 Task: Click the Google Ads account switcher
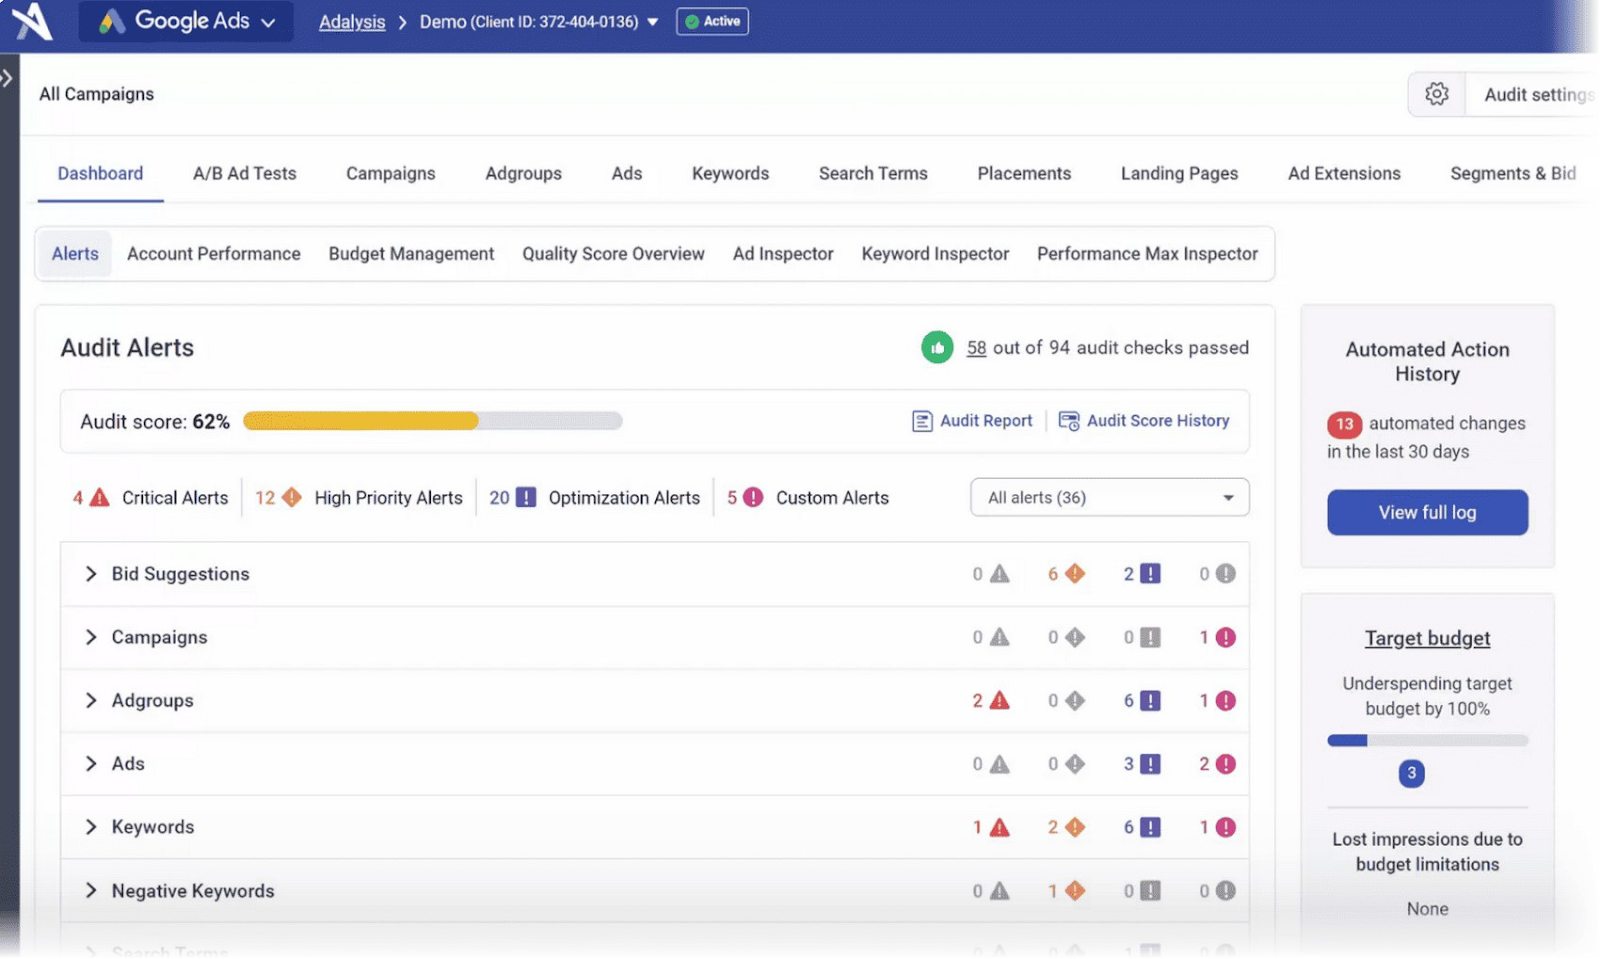185,21
